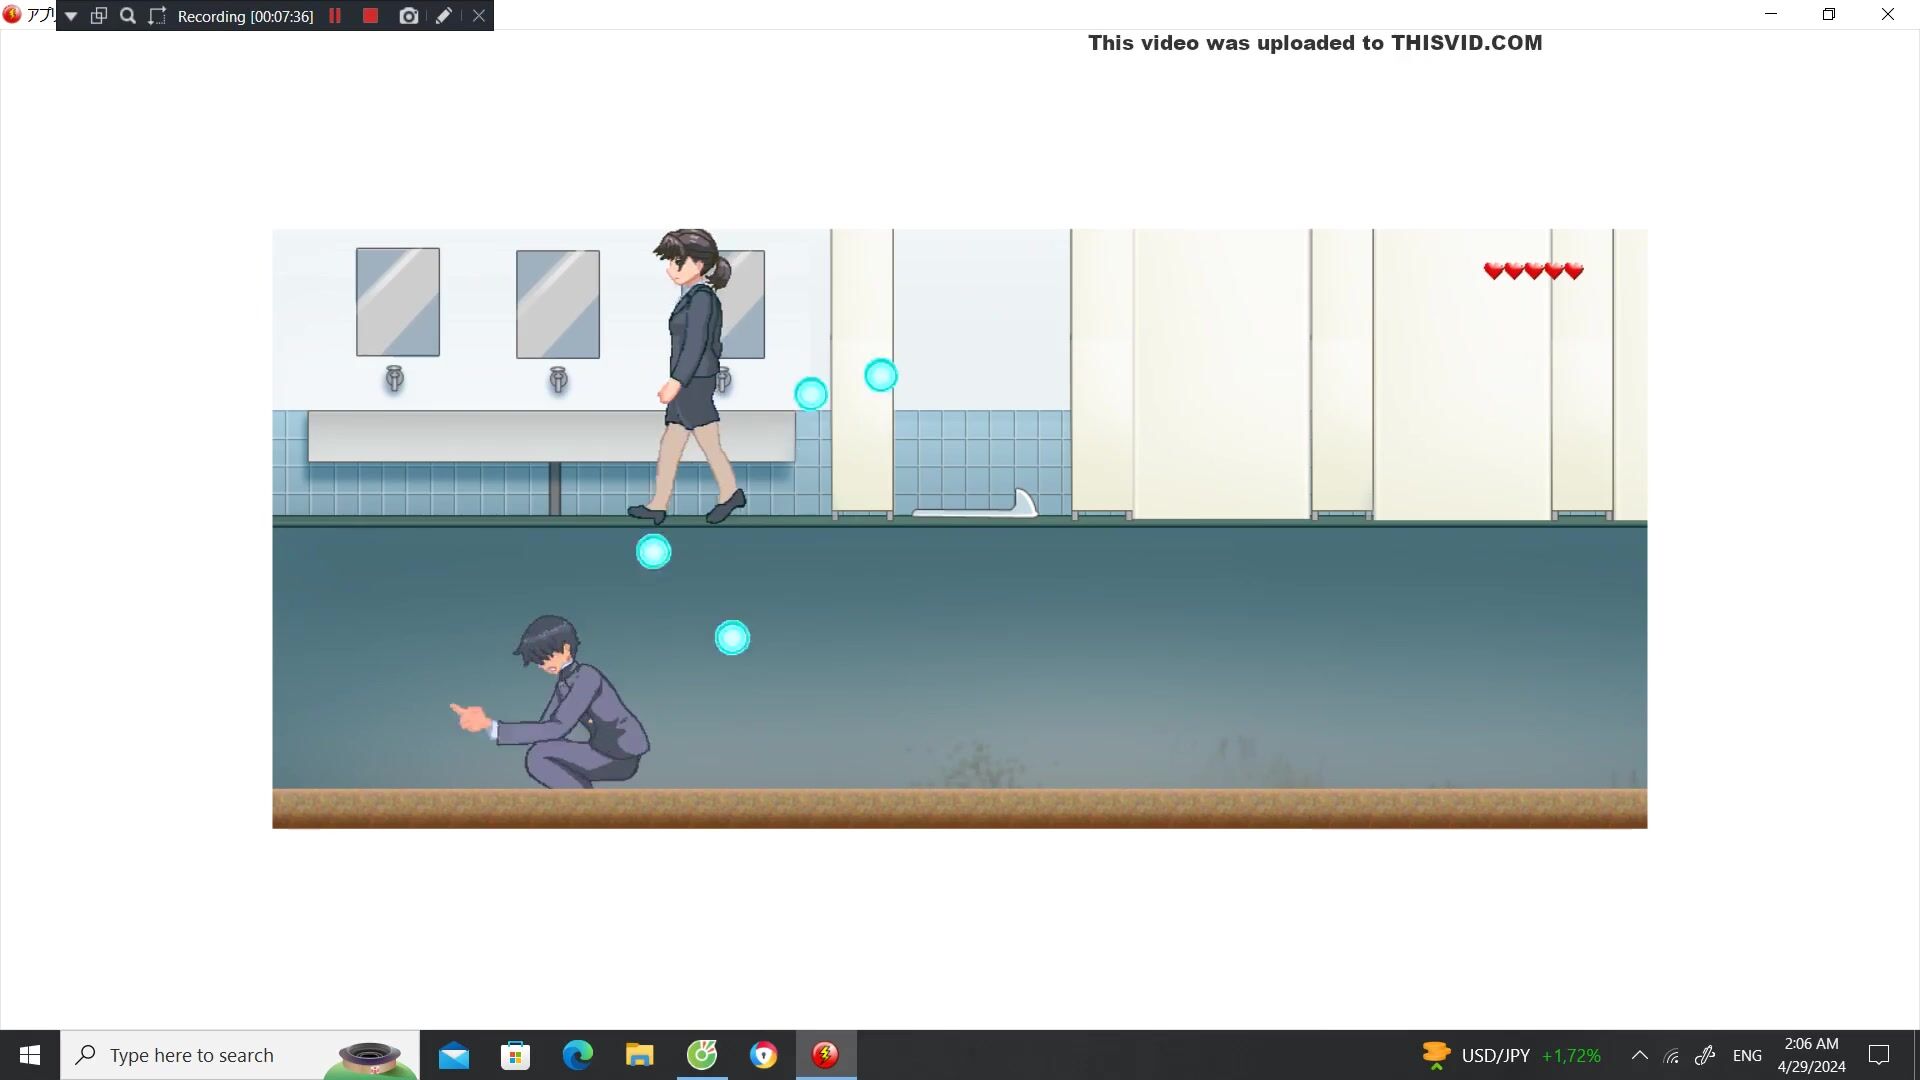Open Google Chrome from taskbar
The height and width of the screenshot is (1080, 1920).
coord(763,1055)
